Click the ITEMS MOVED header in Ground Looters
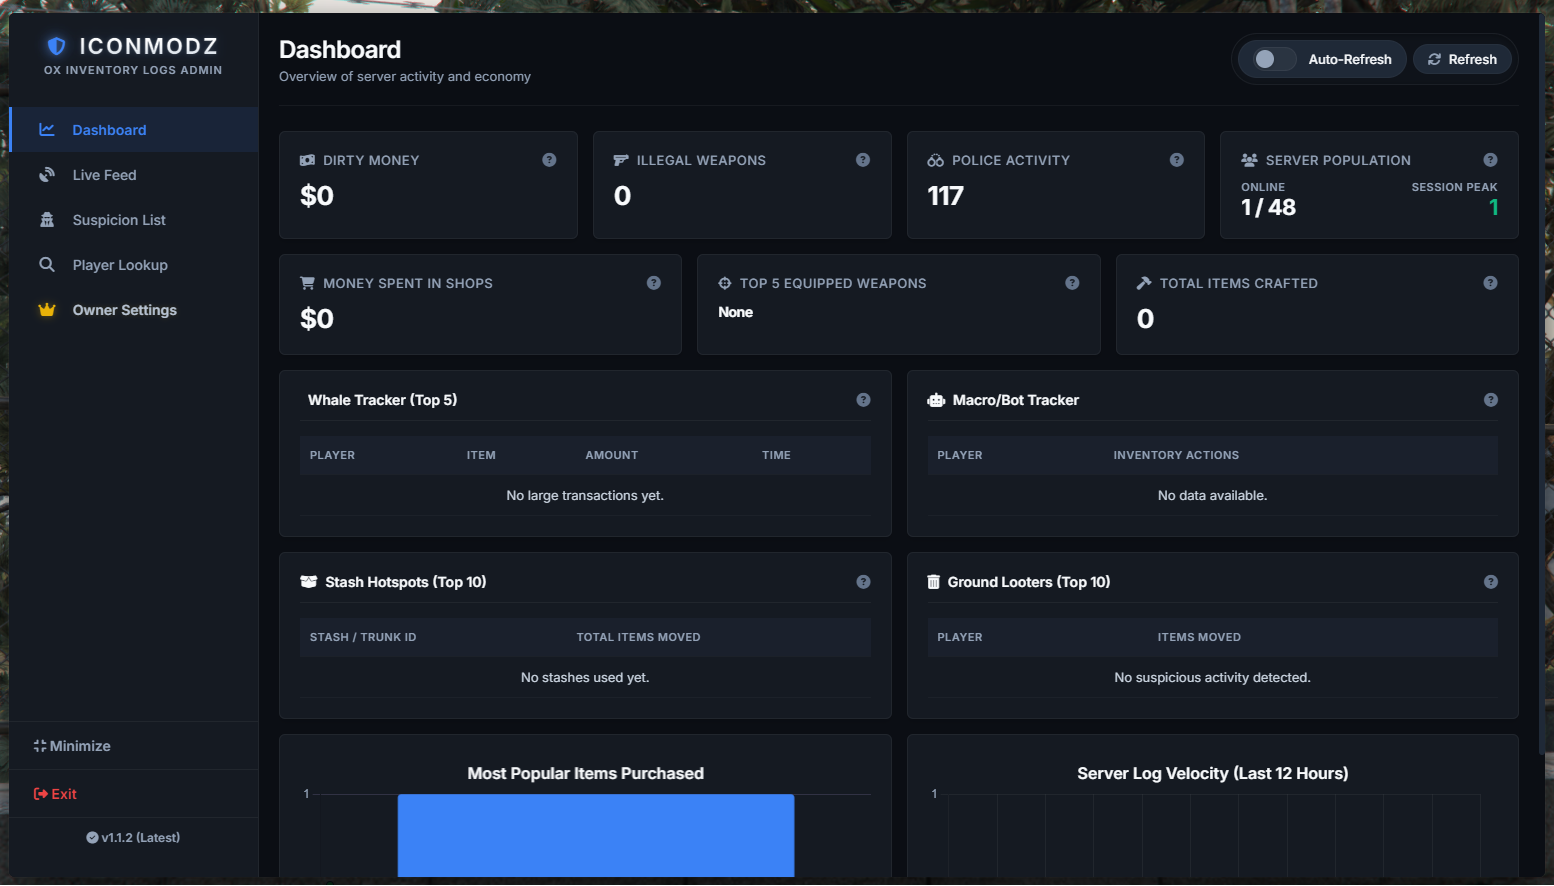This screenshot has height=886, width=1554. click(x=1199, y=637)
